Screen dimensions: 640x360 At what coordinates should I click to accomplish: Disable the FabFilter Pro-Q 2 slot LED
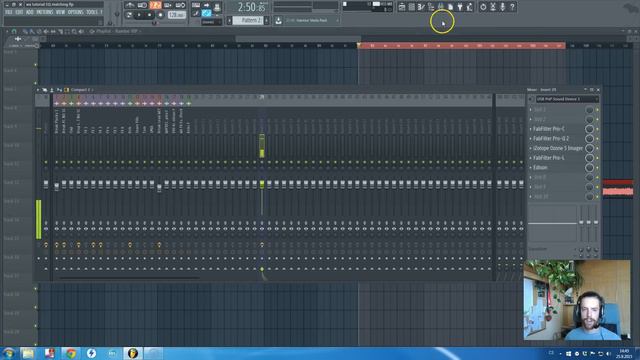click(597, 139)
